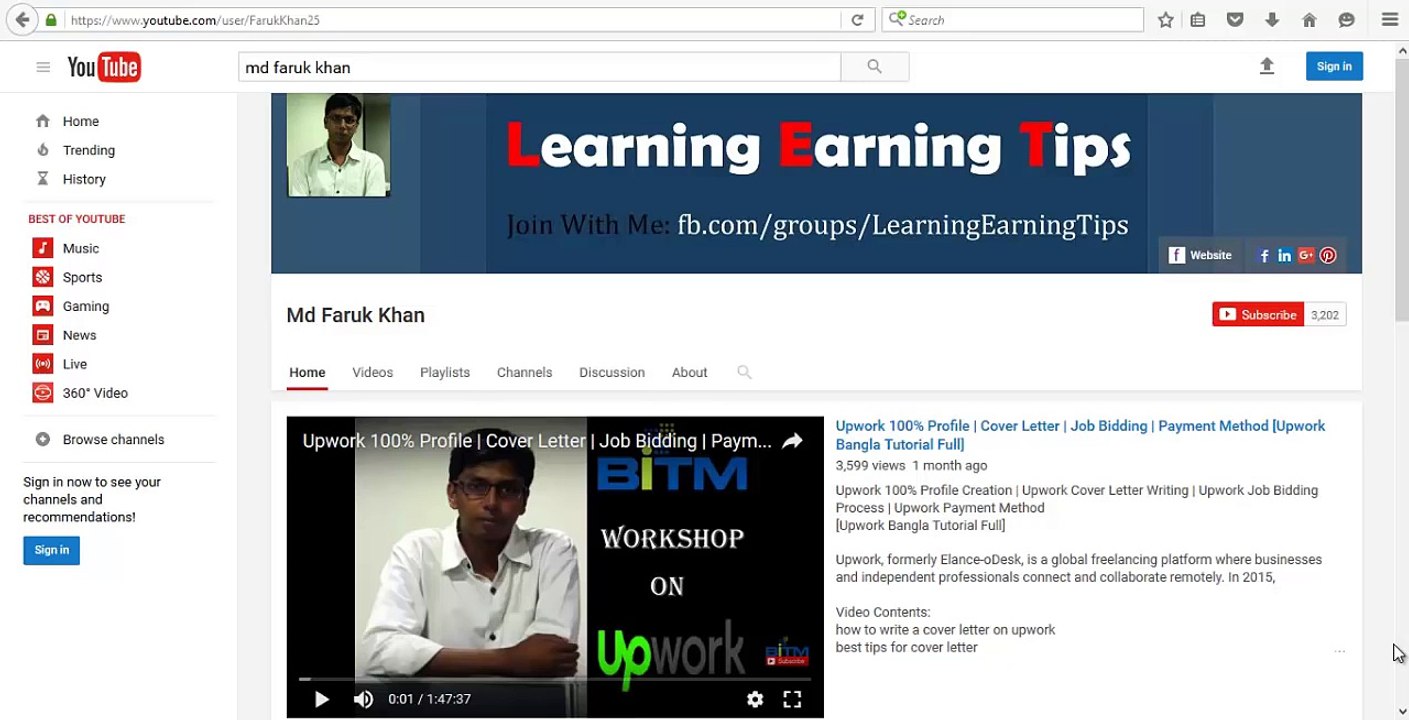Click the 3,599 views text
The image size is (1409, 720).
(x=870, y=465)
